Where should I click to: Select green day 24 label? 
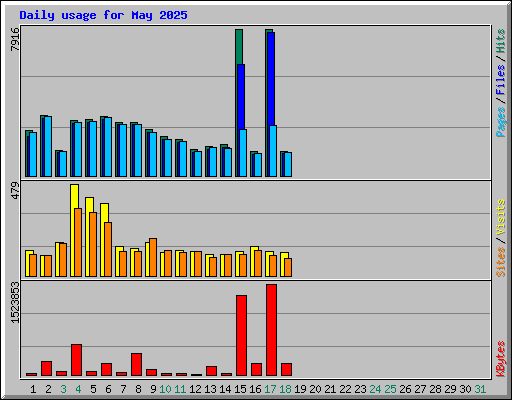click(375, 389)
